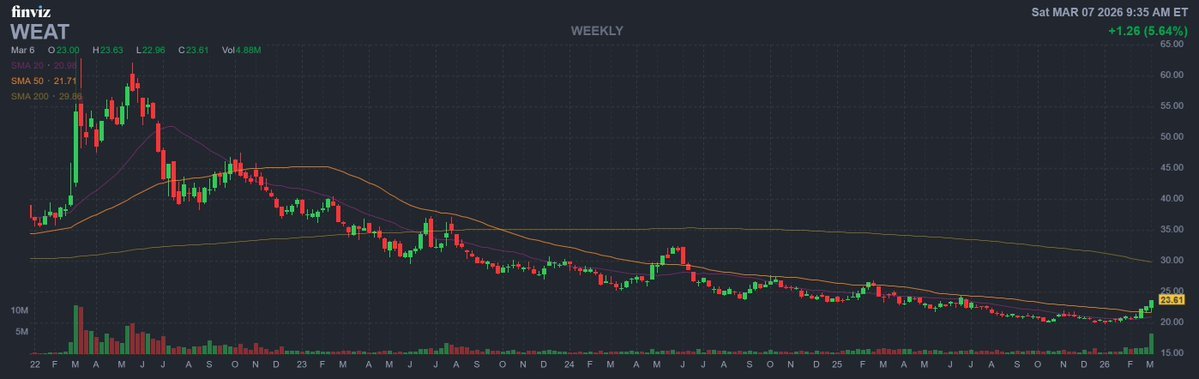The height and width of the screenshot is (379, 1199).
Task: Click the 65.00 price axis label
Action: pyautogui.click(x=1171, y=45)
